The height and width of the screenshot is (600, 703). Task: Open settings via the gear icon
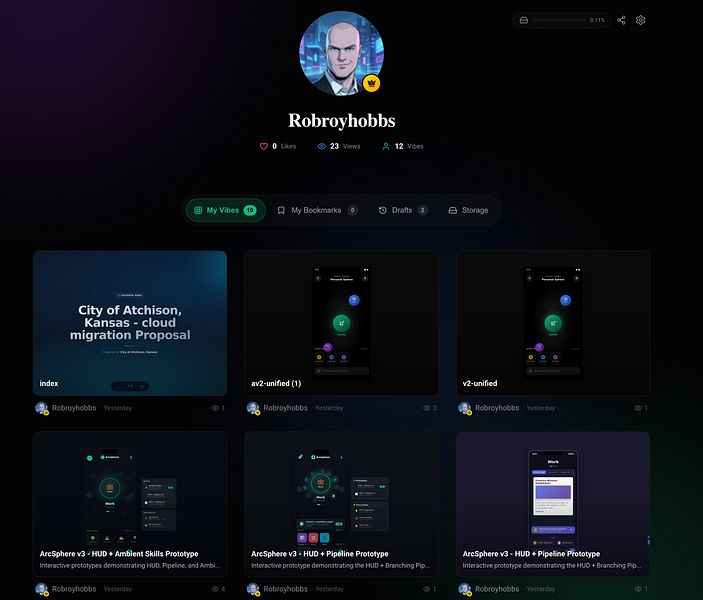640,20
